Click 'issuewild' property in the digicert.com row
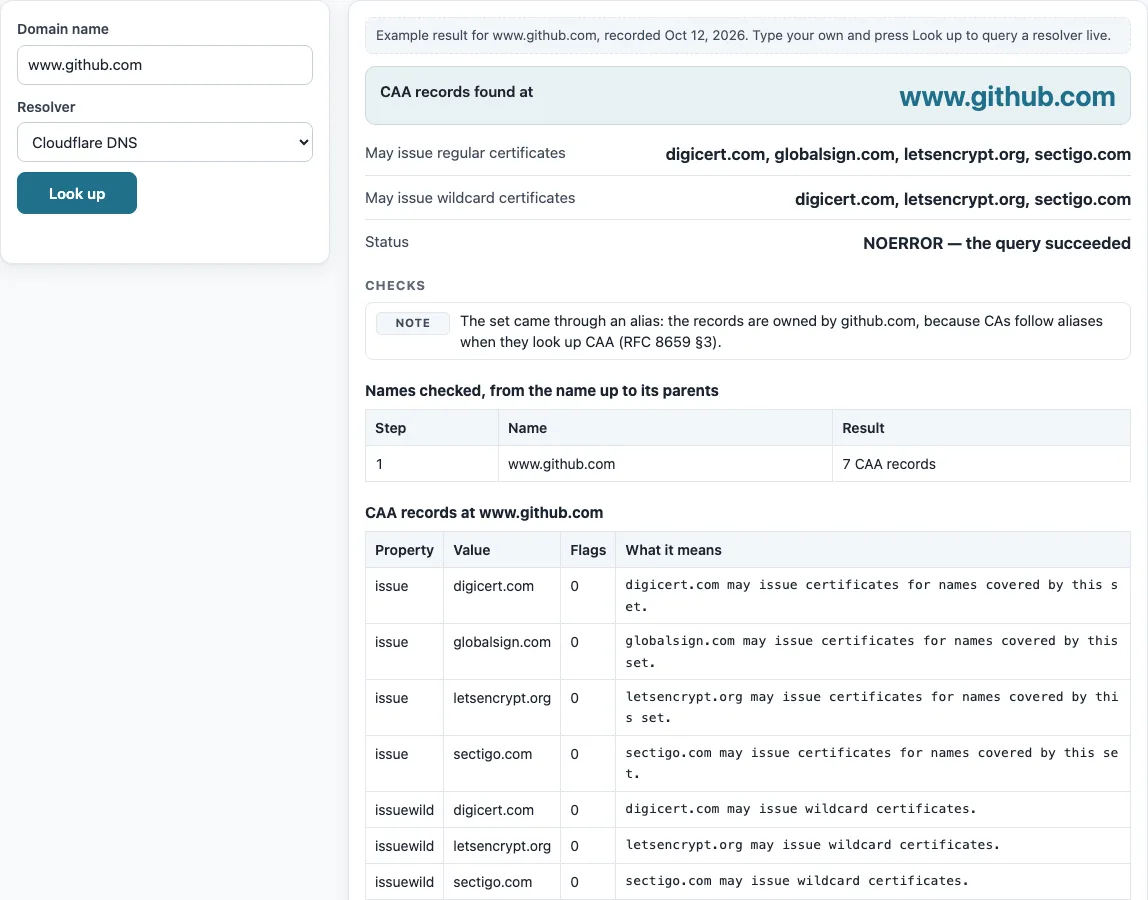The width and height of the screenshot is (1148, 900). coord(404,810)
